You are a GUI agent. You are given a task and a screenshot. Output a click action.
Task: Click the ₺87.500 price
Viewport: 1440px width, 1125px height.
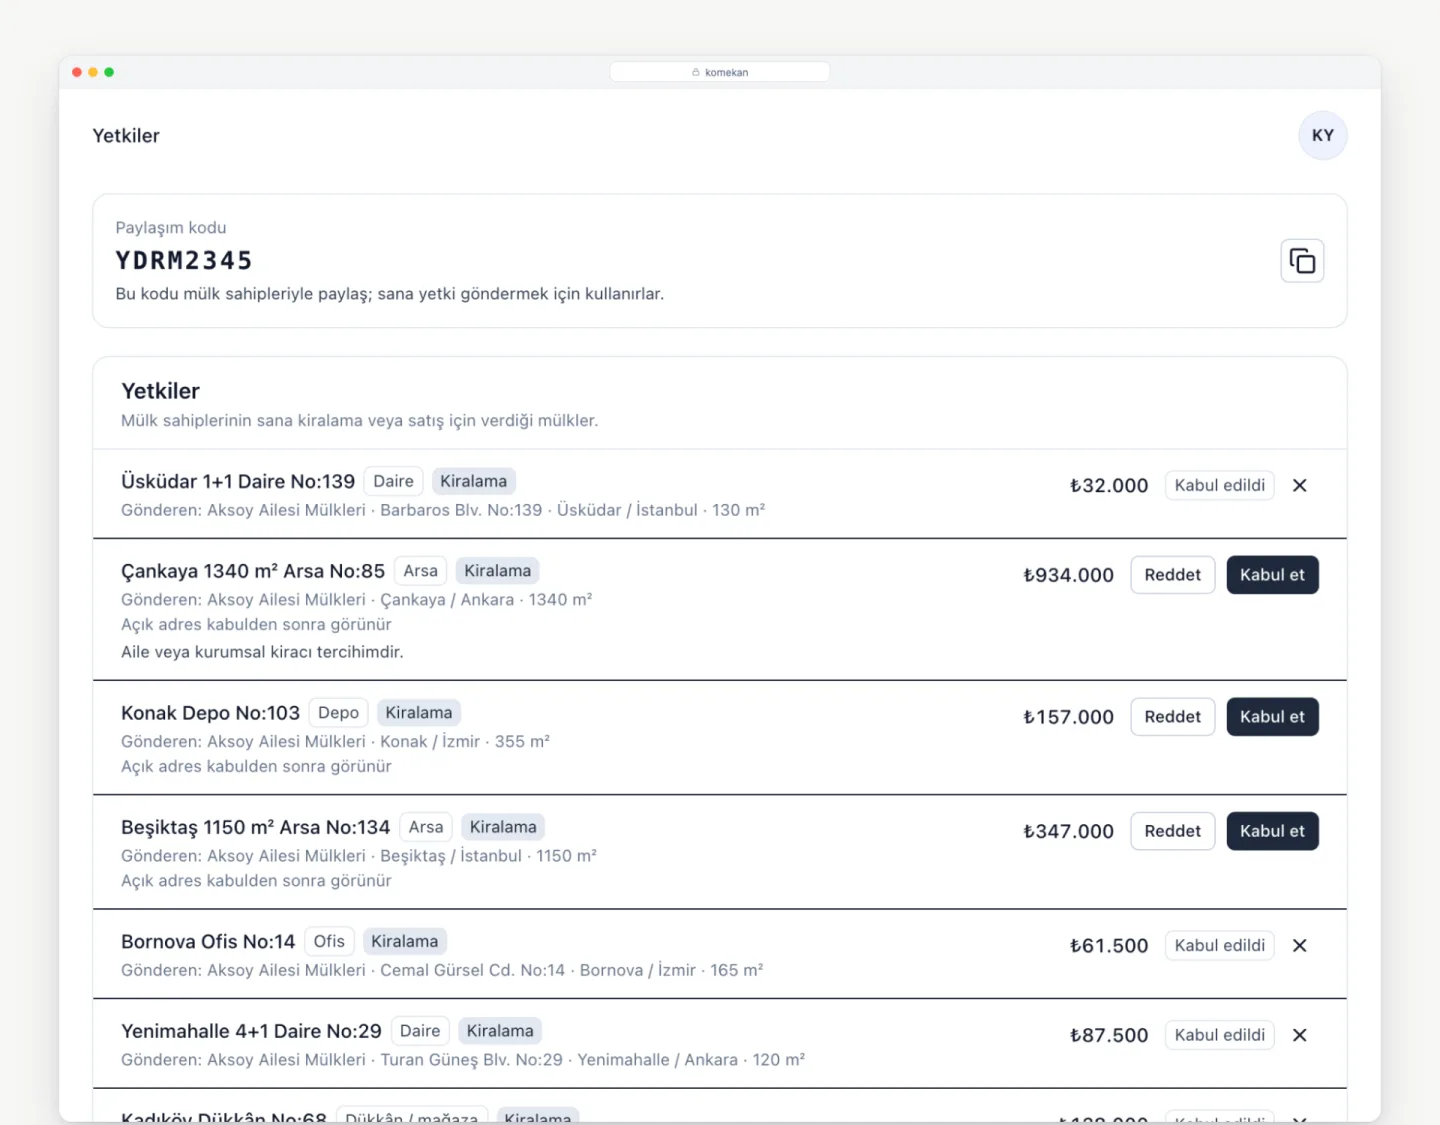pos(1109,1035)
